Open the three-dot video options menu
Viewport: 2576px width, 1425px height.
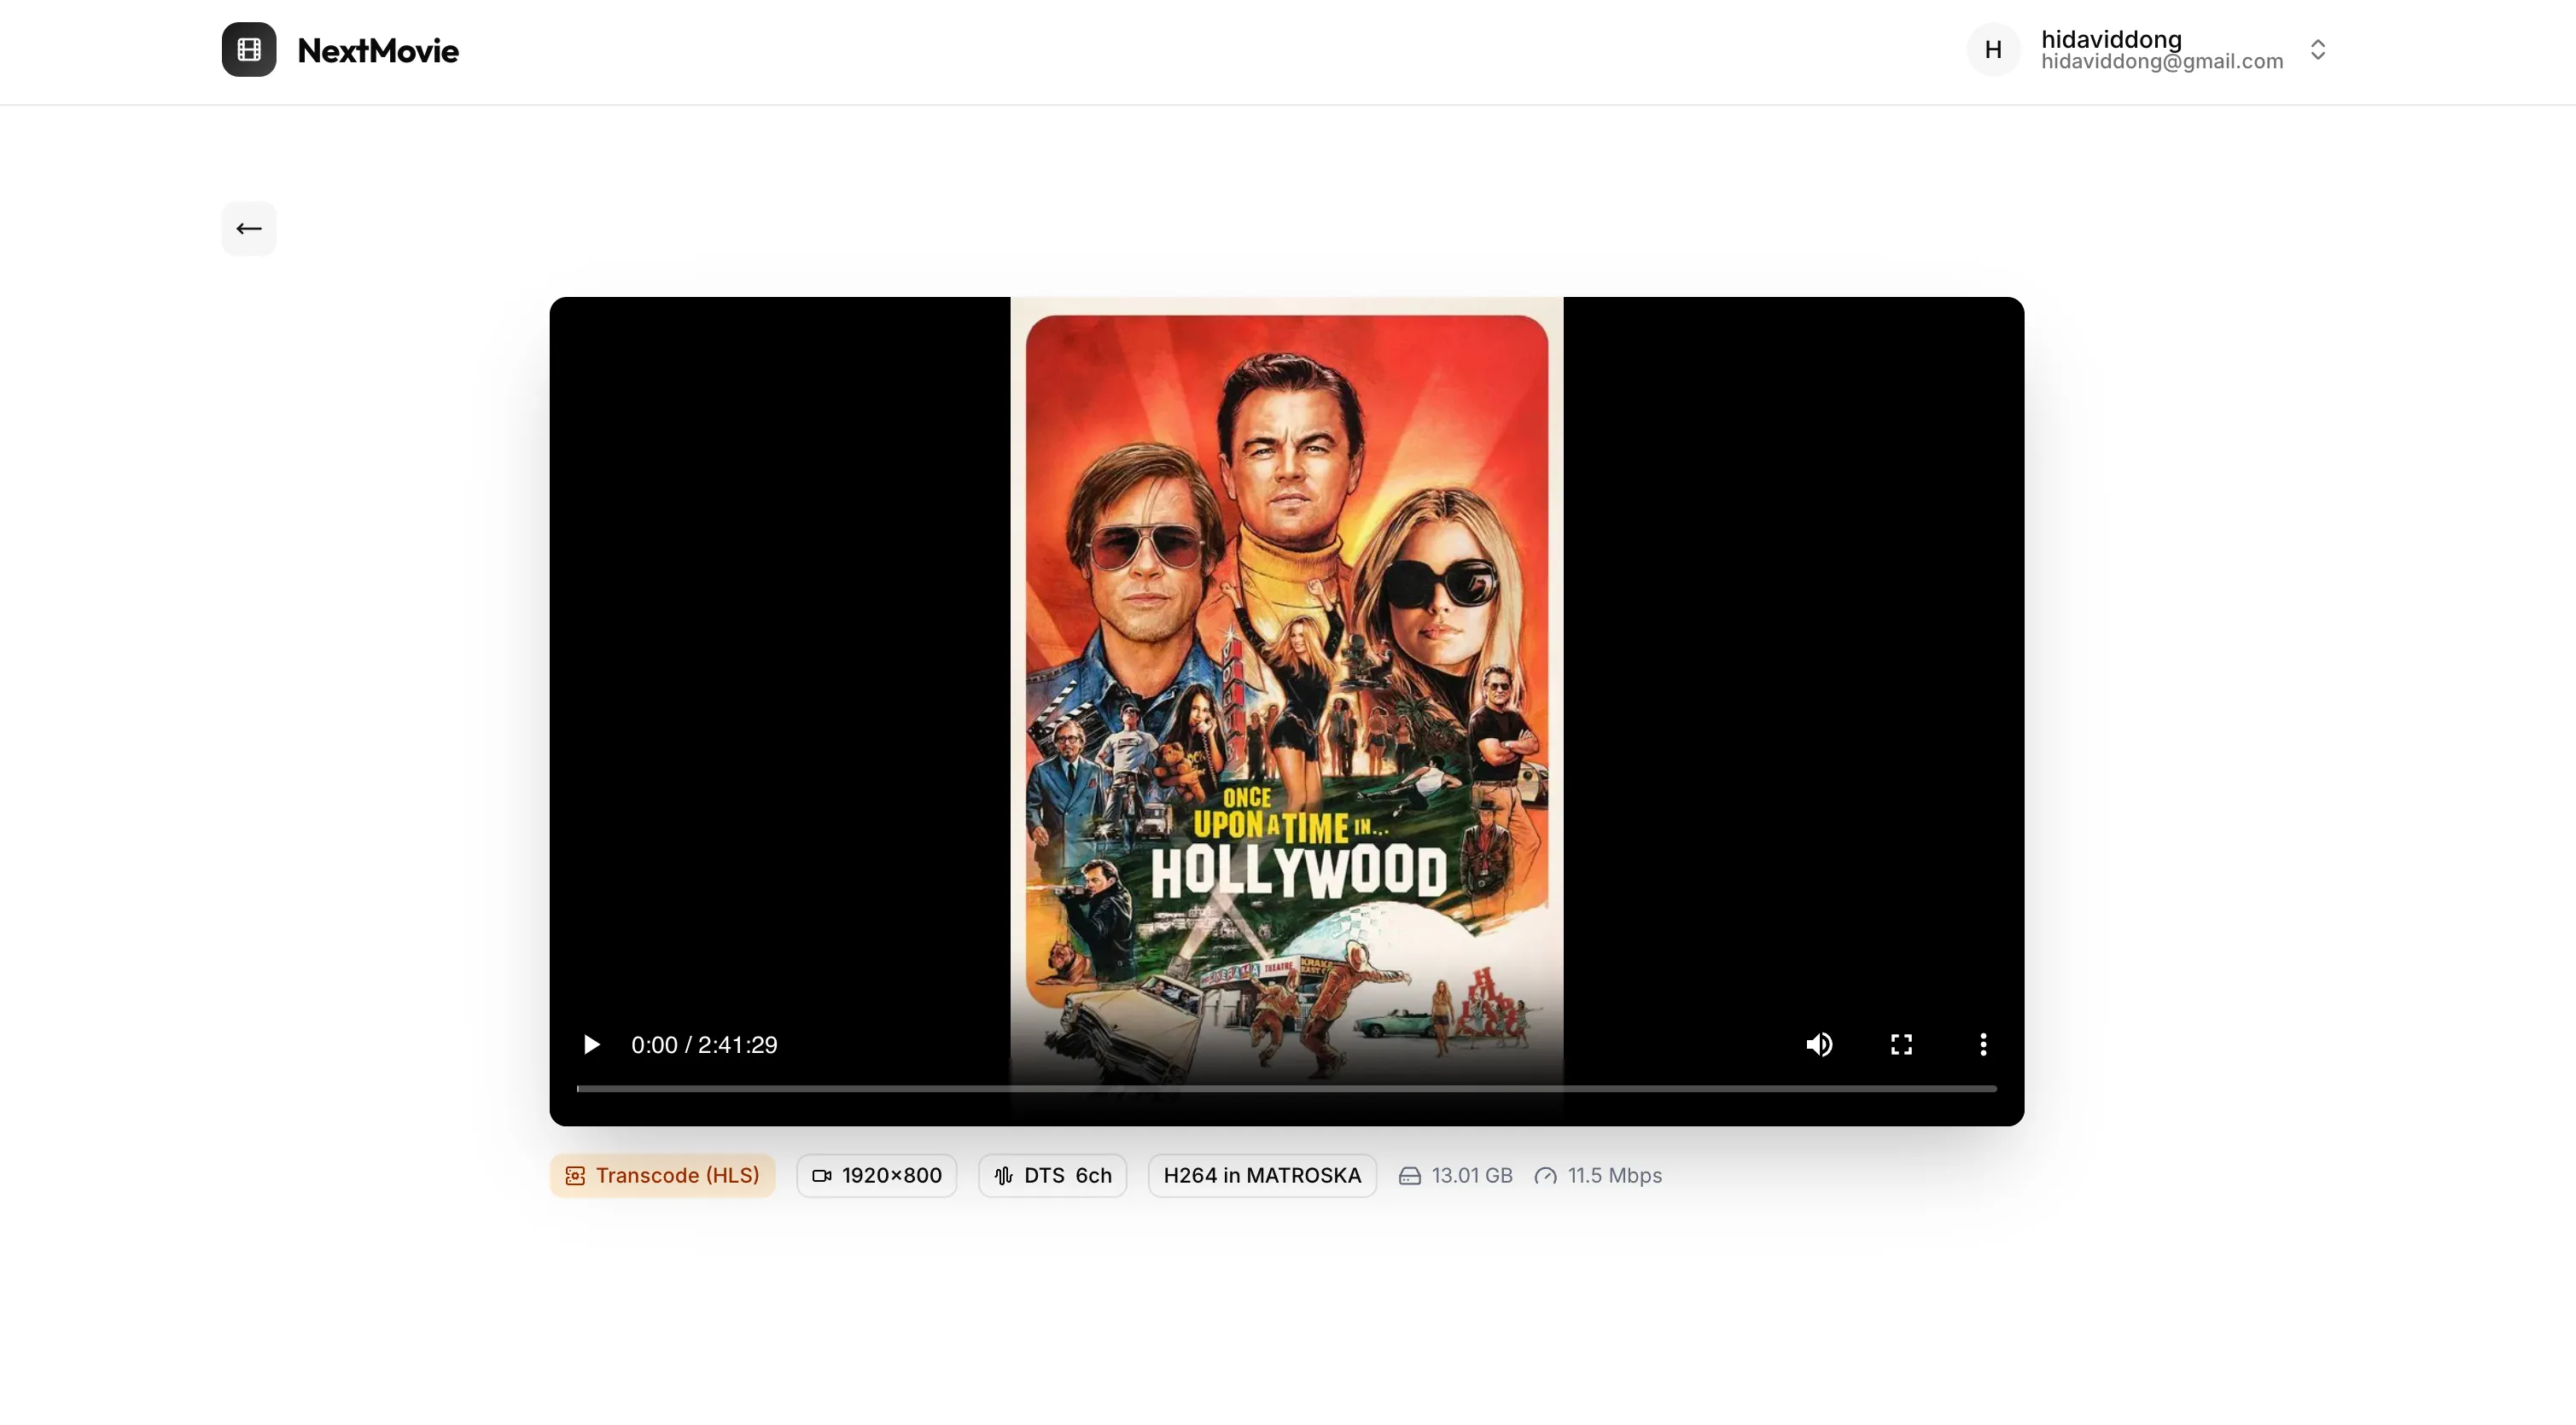coord(1983,1045)
